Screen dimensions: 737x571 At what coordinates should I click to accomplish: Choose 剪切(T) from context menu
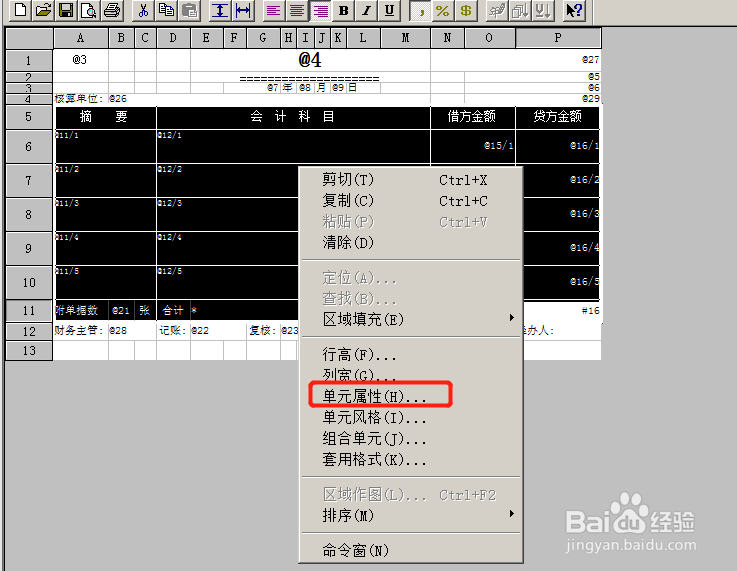411,180
